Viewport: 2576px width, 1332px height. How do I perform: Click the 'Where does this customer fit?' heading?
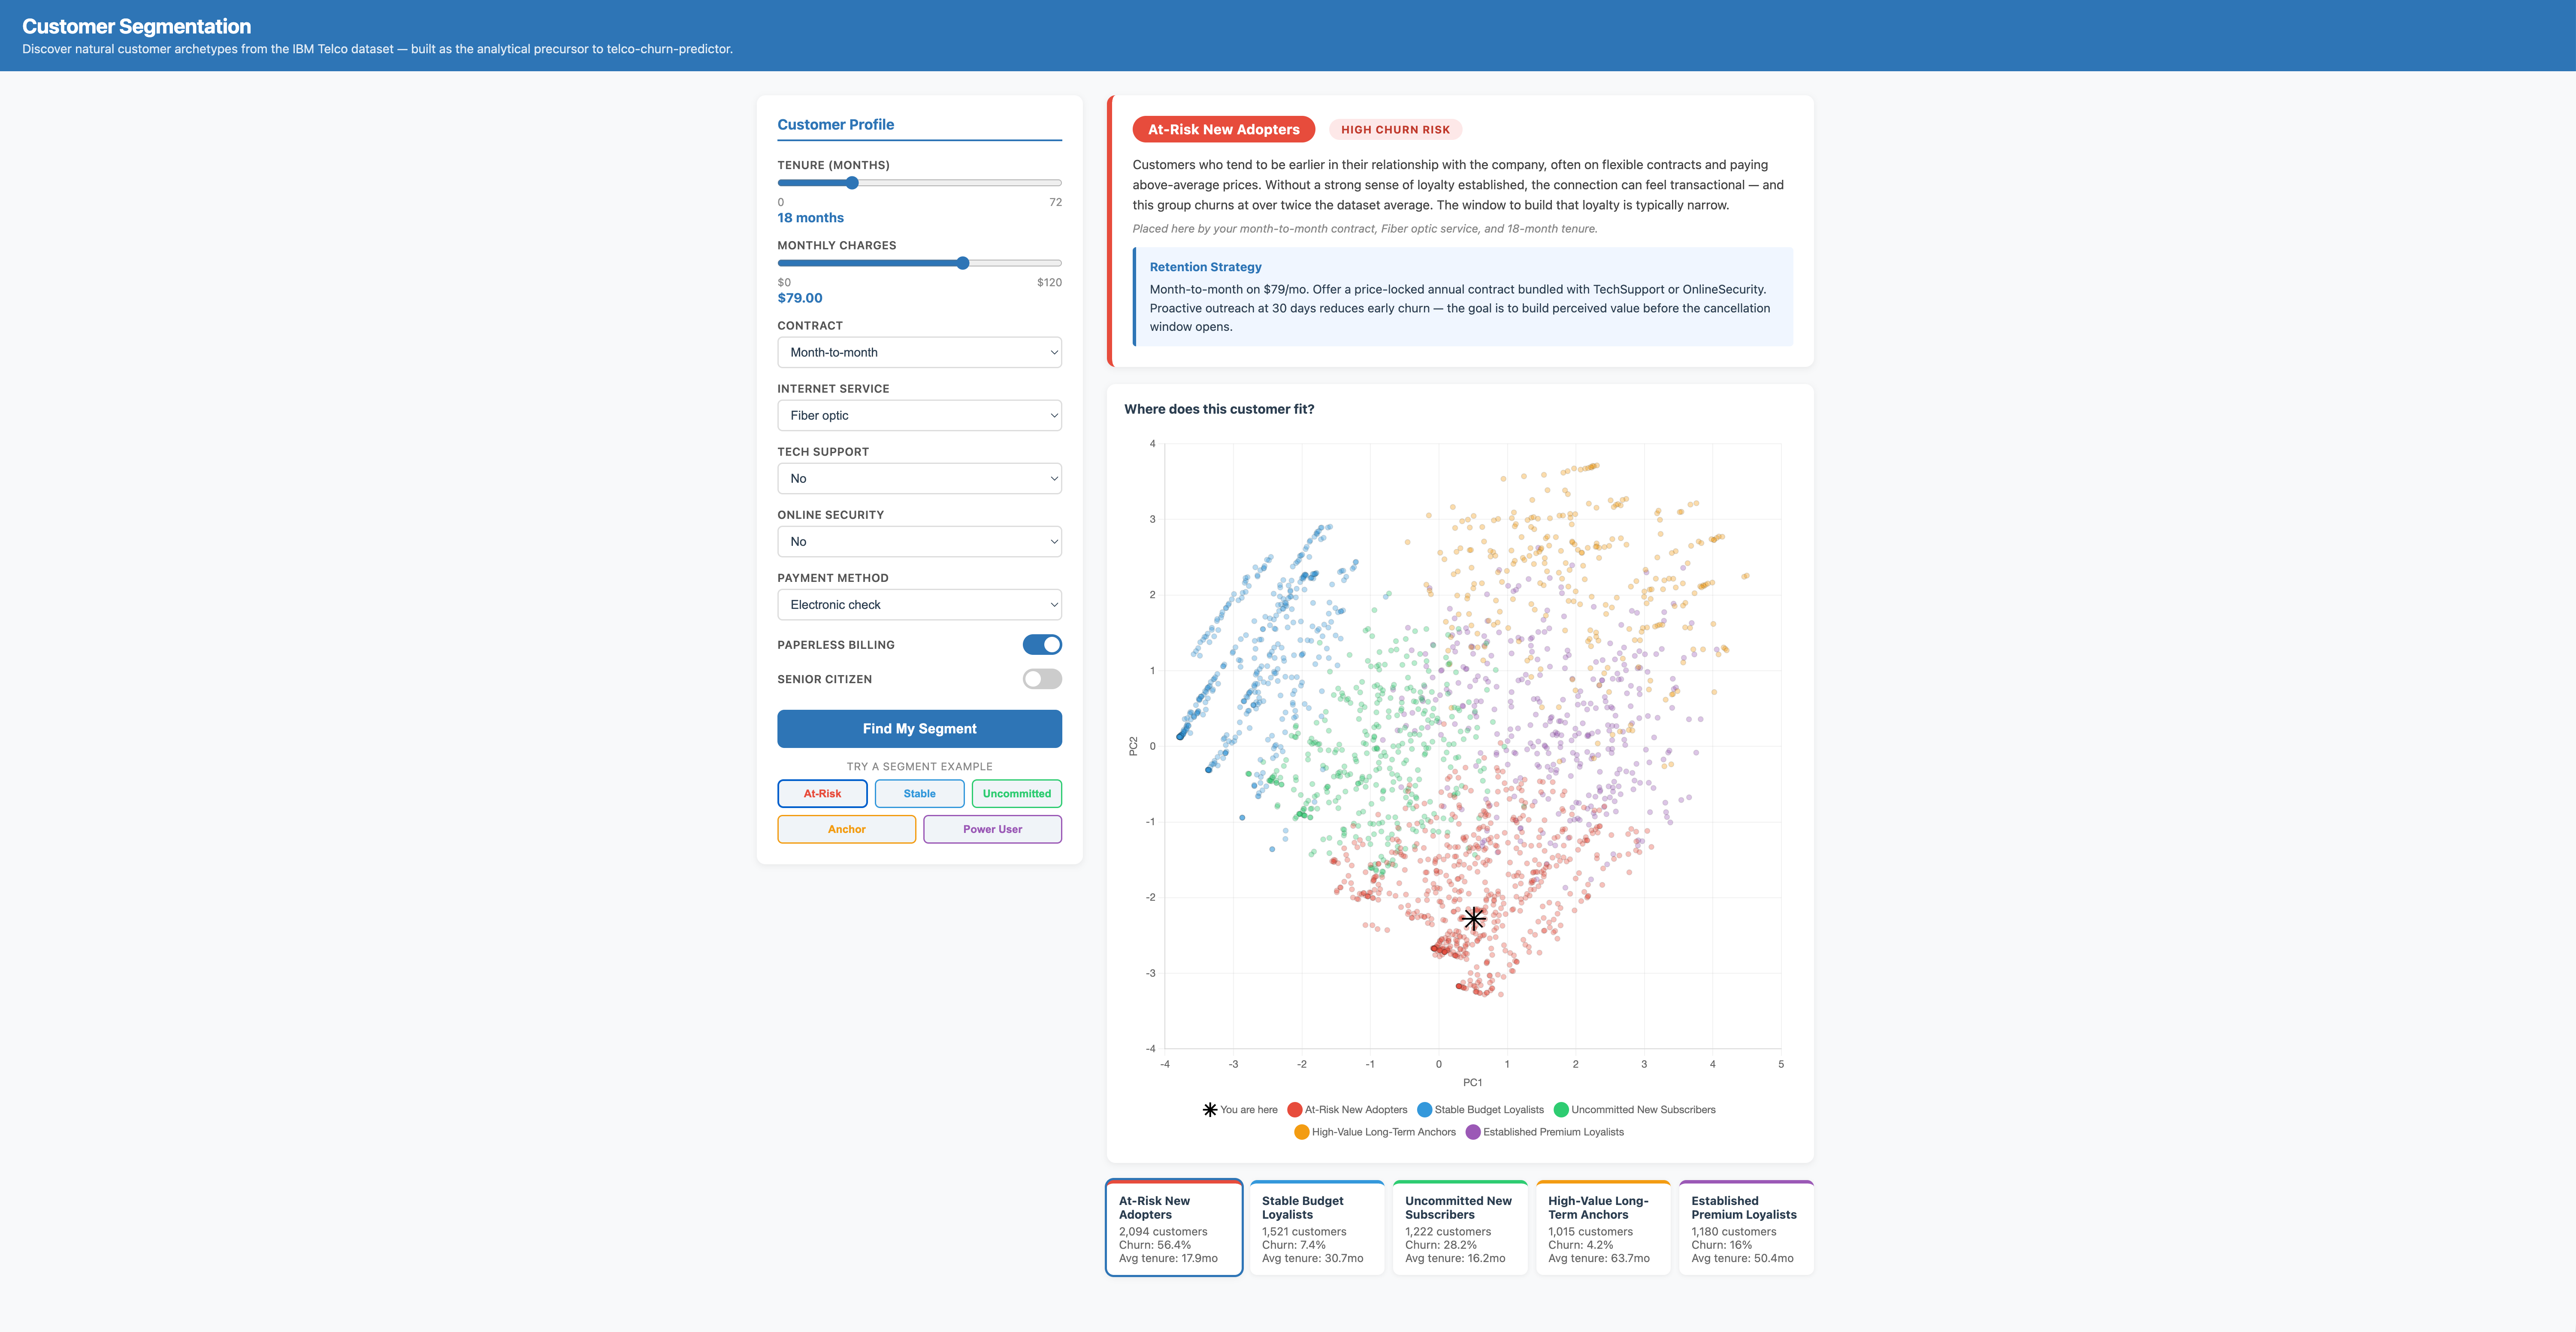pyautogui.click(x=1219, y=409)
